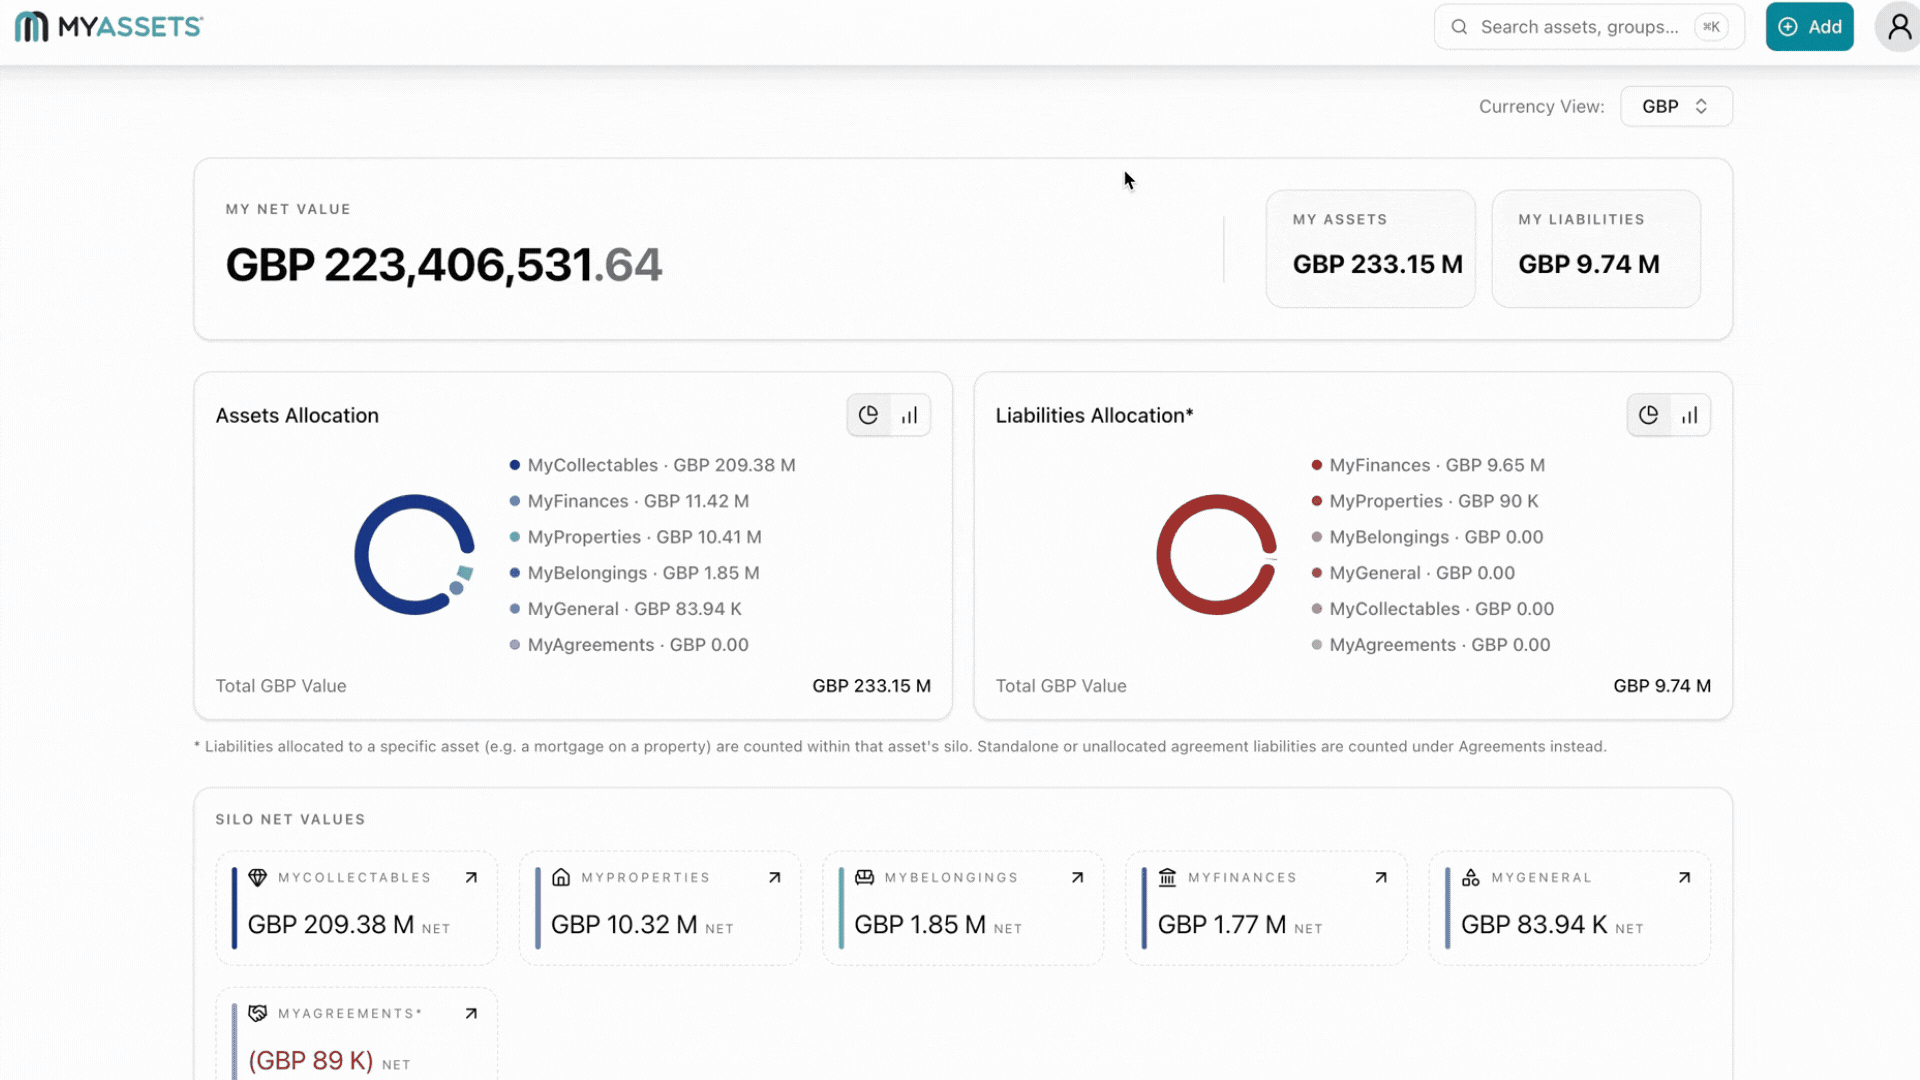Select MyCollectables · GBP 0.00 liabilities entry

(1432, 609)
